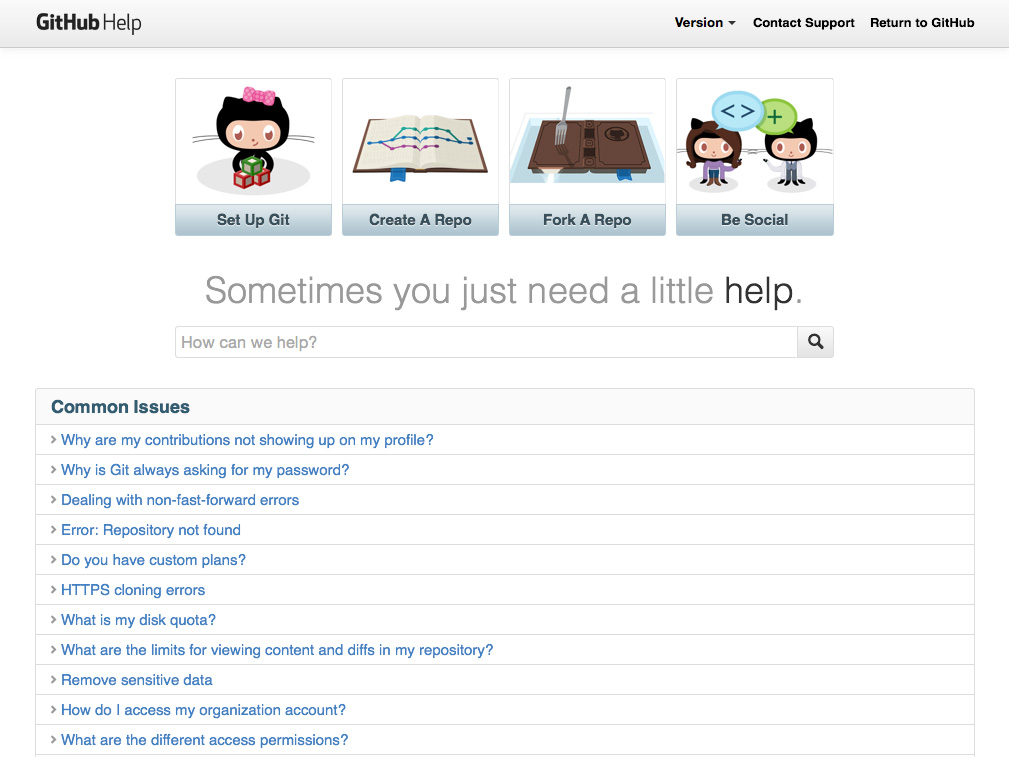Expand the chevron next to Remove sensitive data

click(53, 680)
